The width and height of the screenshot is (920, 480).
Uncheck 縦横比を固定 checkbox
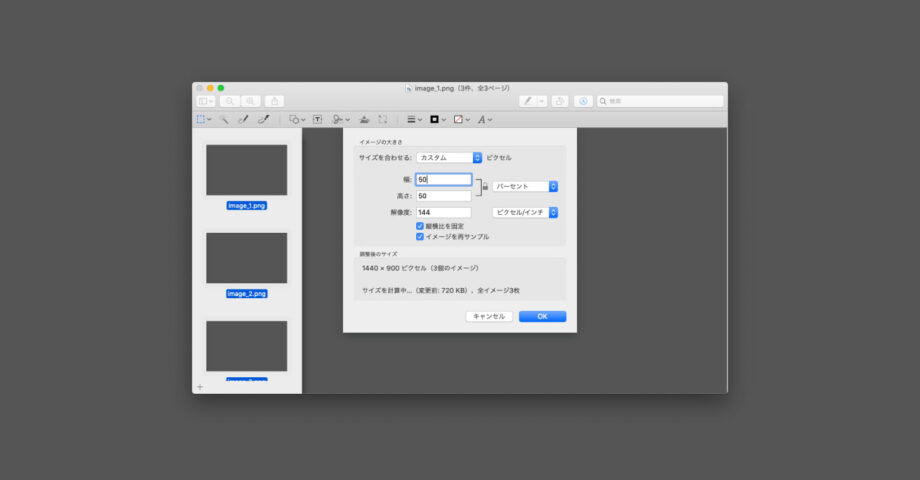(x=420, y=227)
